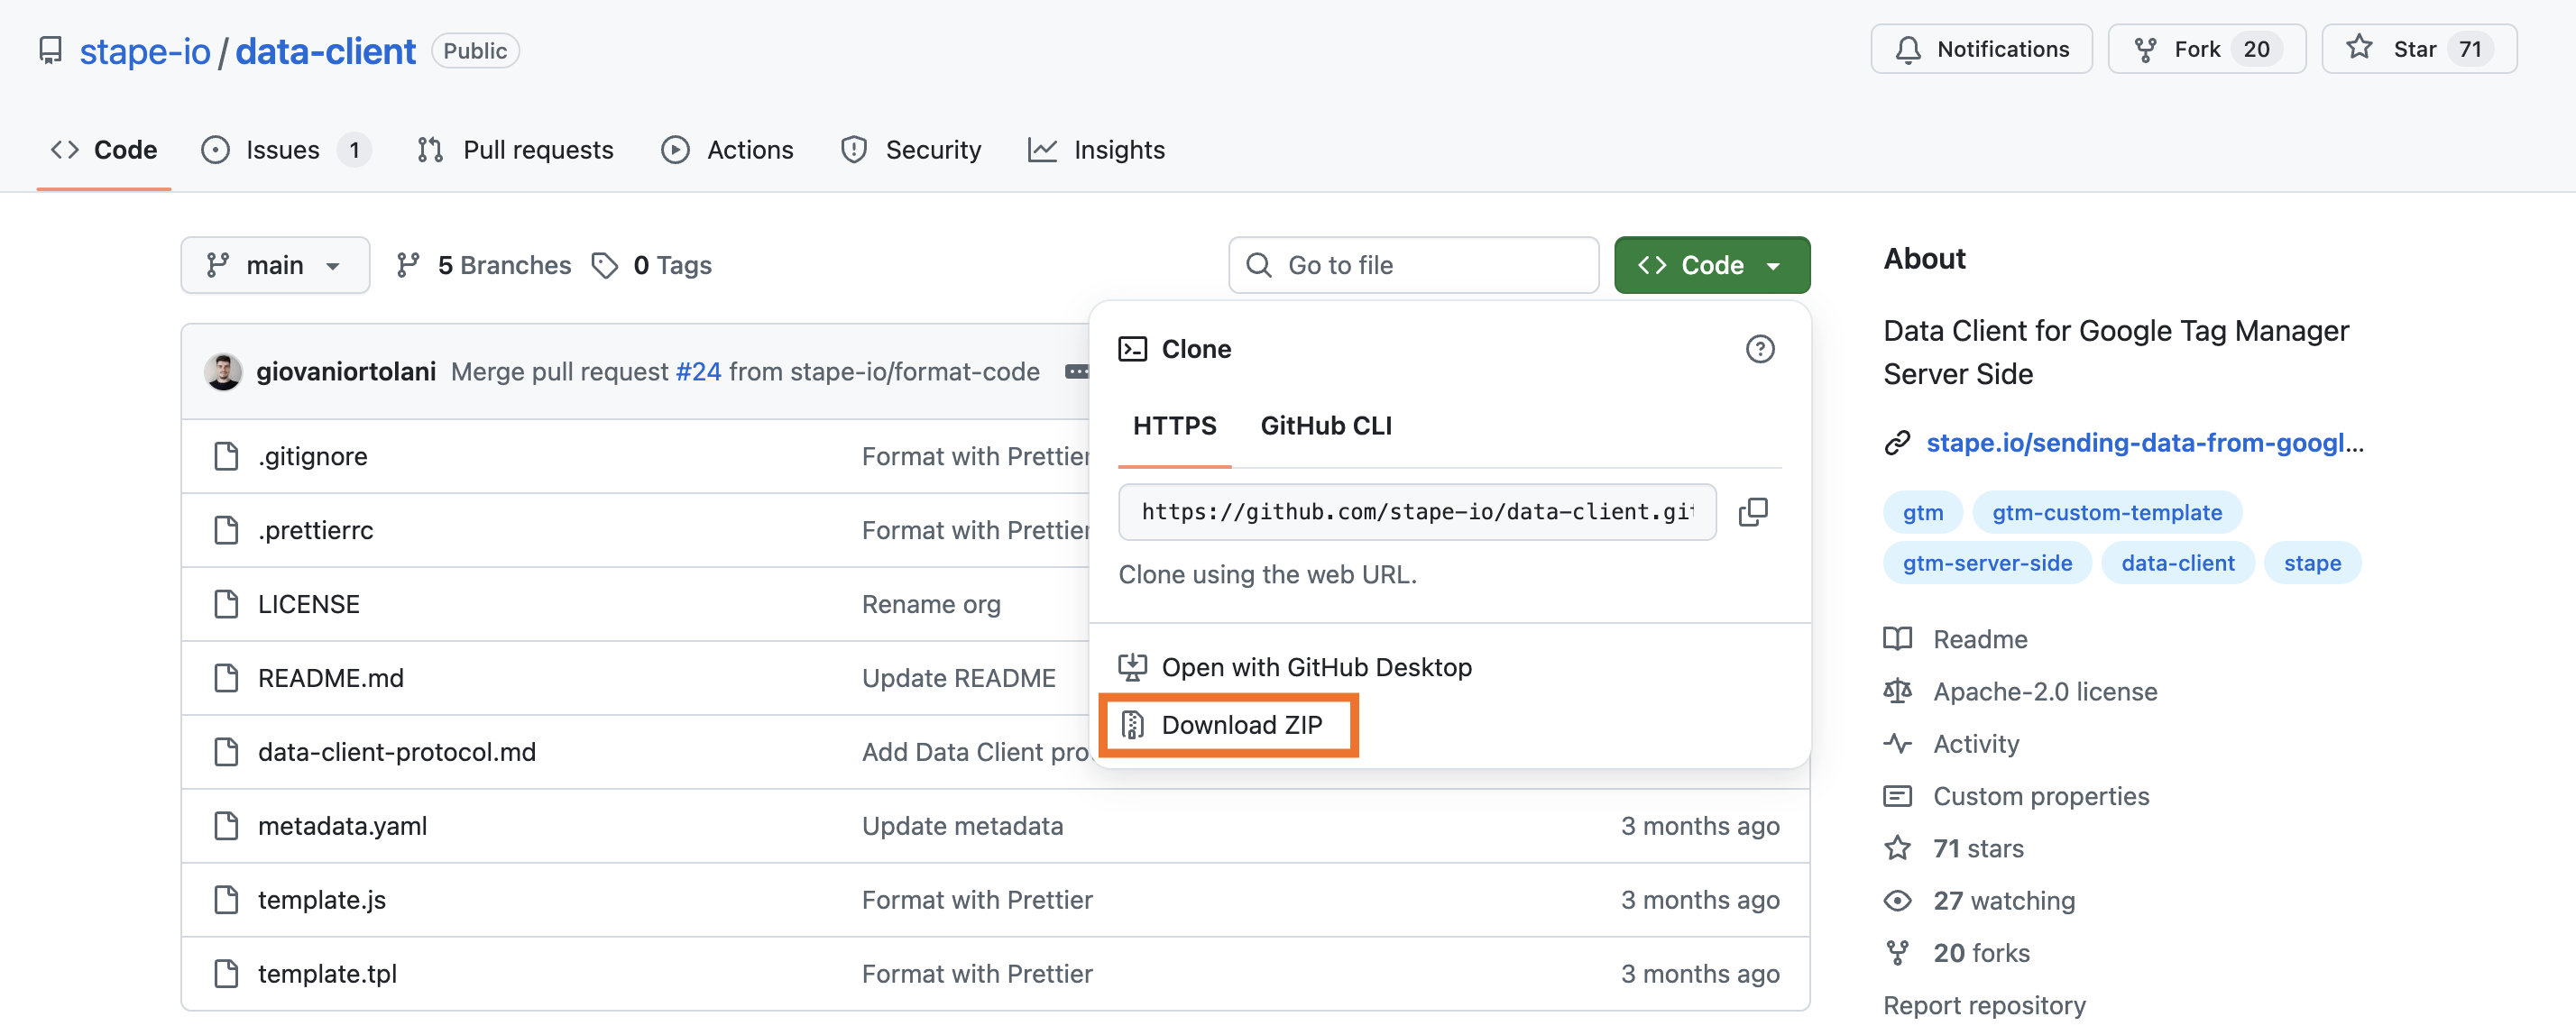Click the template.tpl file icon
Viewport: 2576px width, 1035px height.
pyautogui.click(x=227, y=974)
